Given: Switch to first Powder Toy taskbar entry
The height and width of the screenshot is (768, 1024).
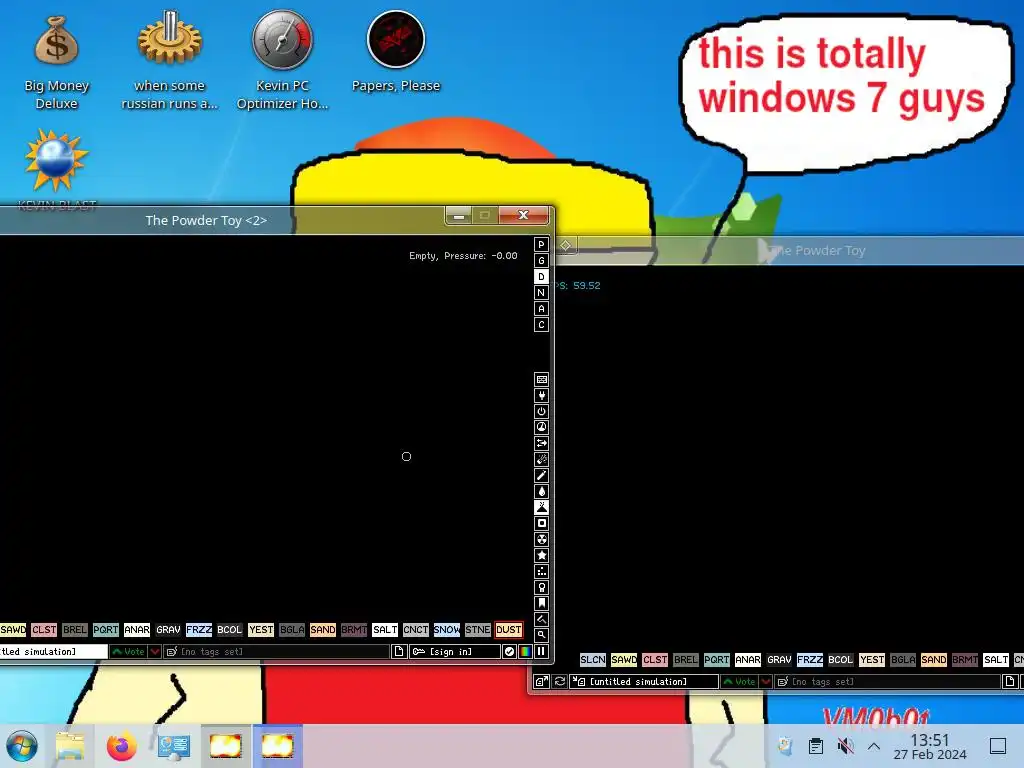Looking at the screenshot, I should tap(225, 746).
